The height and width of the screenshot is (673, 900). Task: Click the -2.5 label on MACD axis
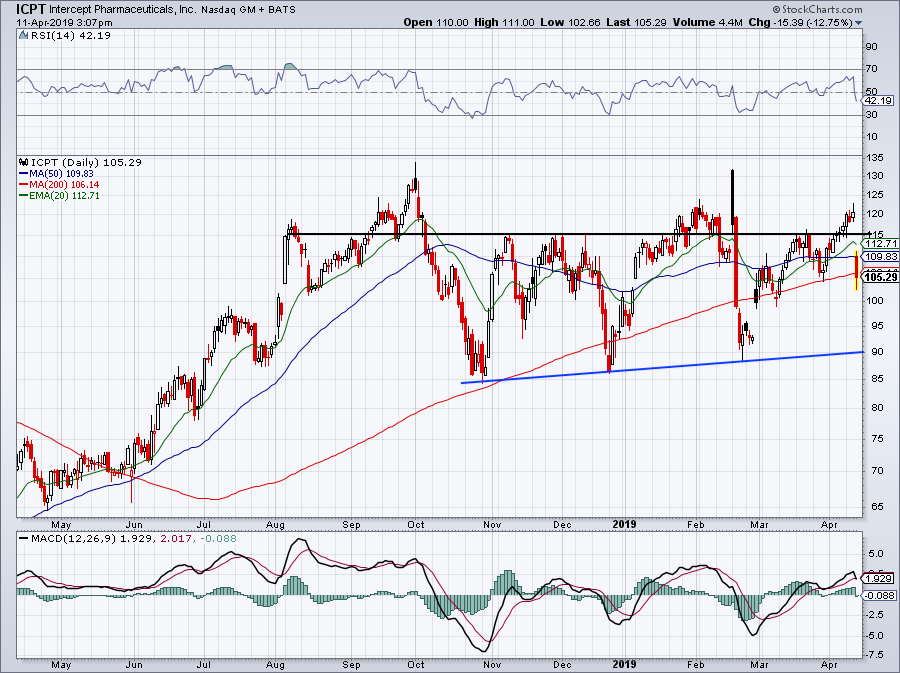coord(875,614)
